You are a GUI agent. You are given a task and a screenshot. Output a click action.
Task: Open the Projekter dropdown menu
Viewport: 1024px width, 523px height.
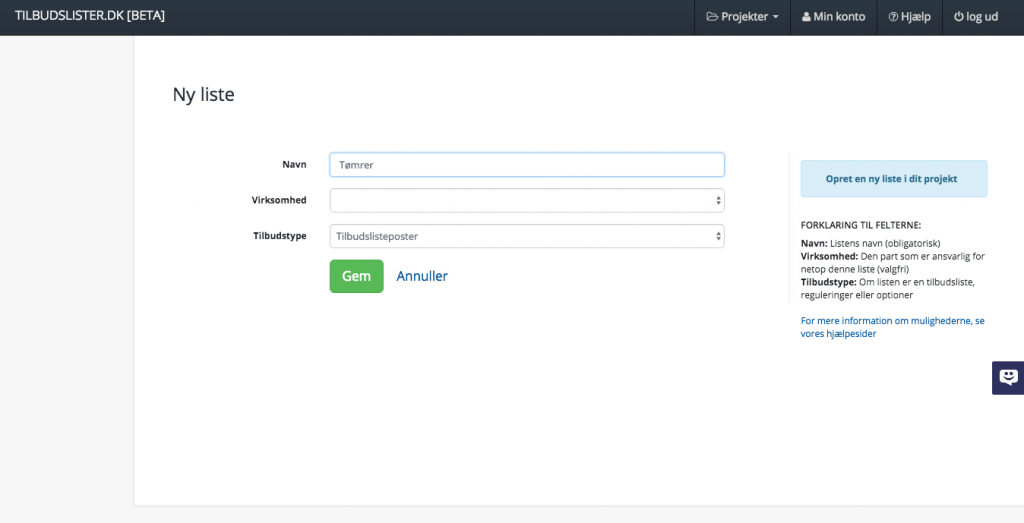[x=743, y=17]
